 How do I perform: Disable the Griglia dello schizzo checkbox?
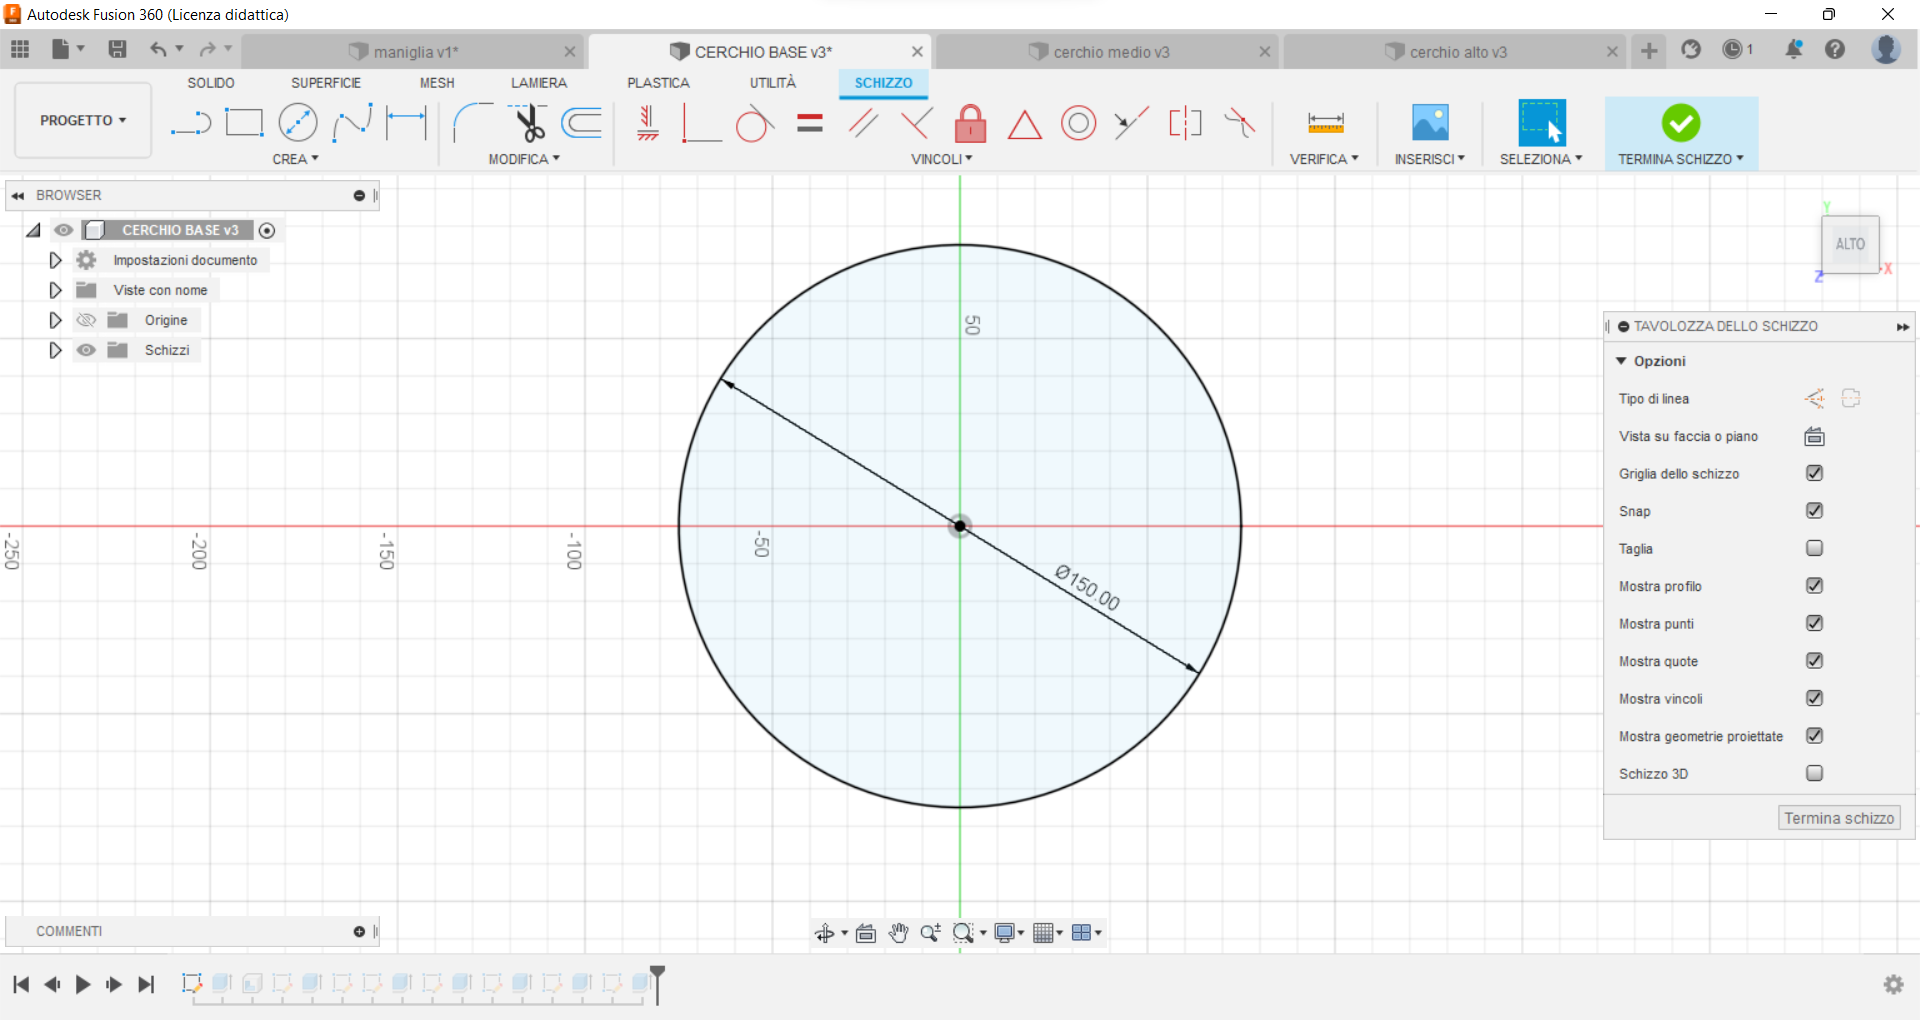tap(1815, 473)
